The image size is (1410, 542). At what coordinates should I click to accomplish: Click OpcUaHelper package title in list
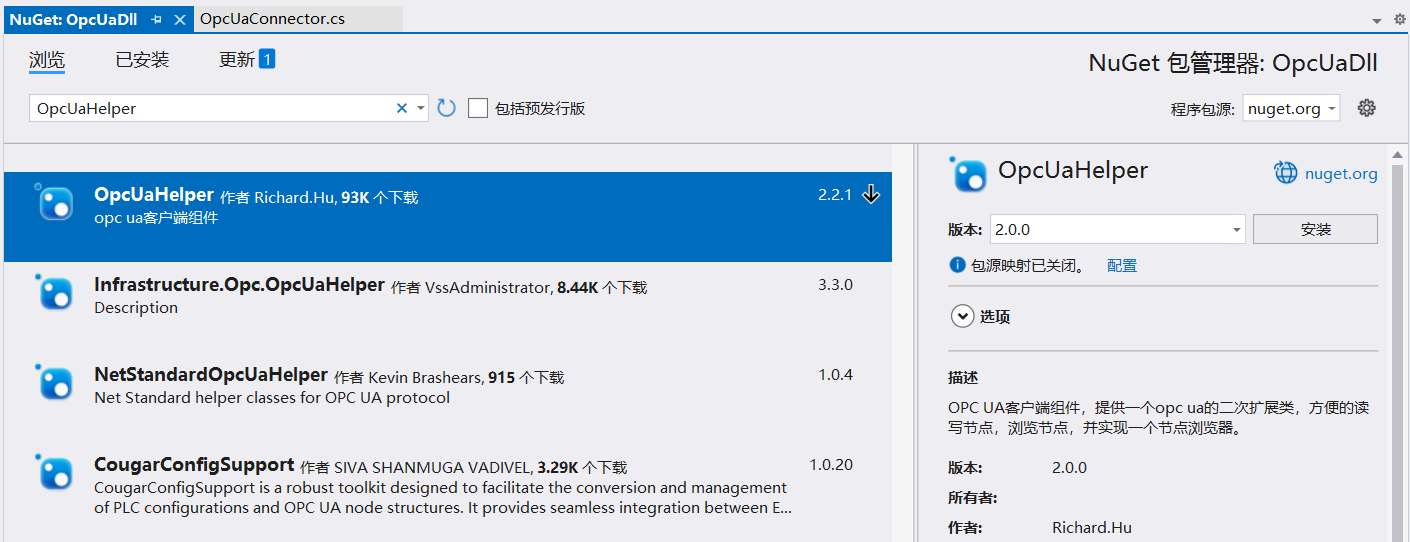(154, 195)
